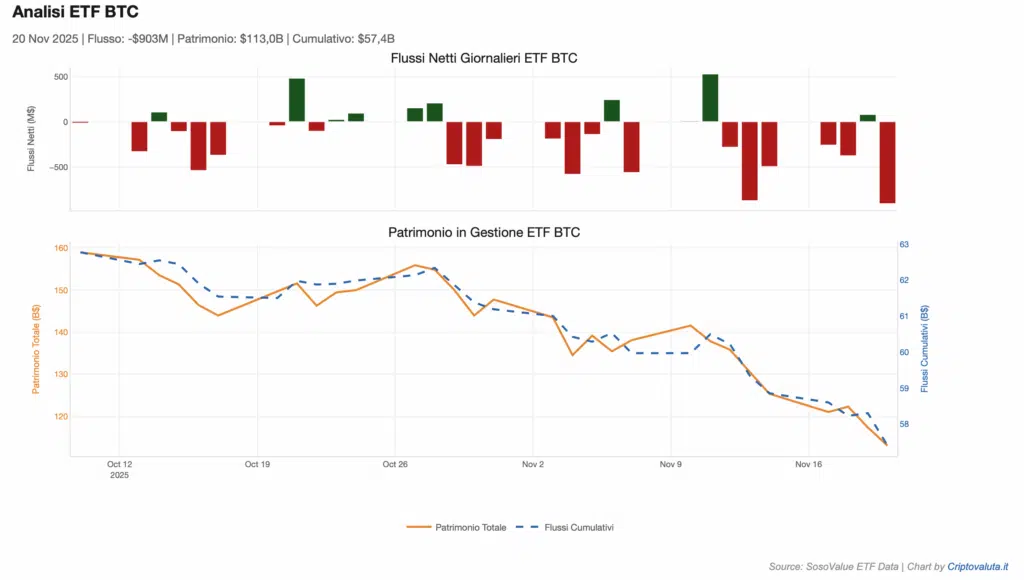Click the Flussi Netti Giornalieri ETF BTC title
Viewport: 1024px width, 580px height.
click(x=483, y=58)
